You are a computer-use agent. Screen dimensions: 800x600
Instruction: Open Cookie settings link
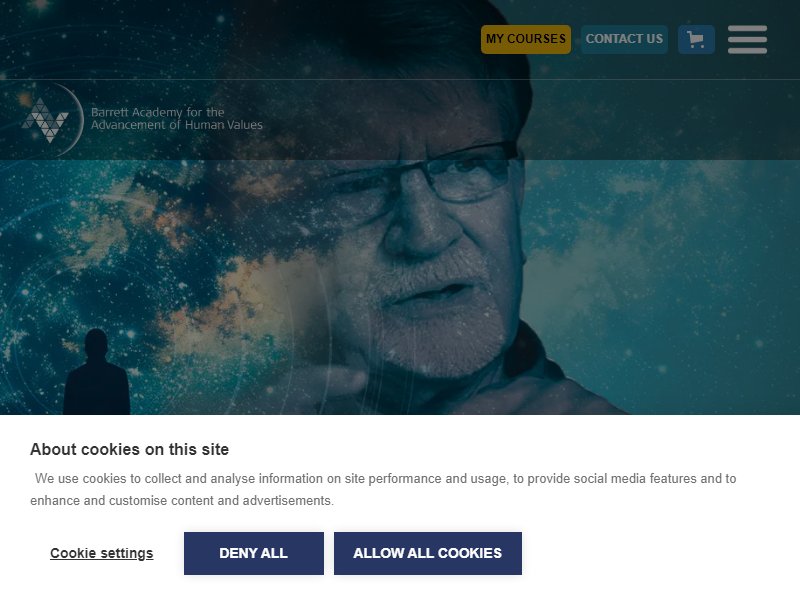click(x=102, y=553)
